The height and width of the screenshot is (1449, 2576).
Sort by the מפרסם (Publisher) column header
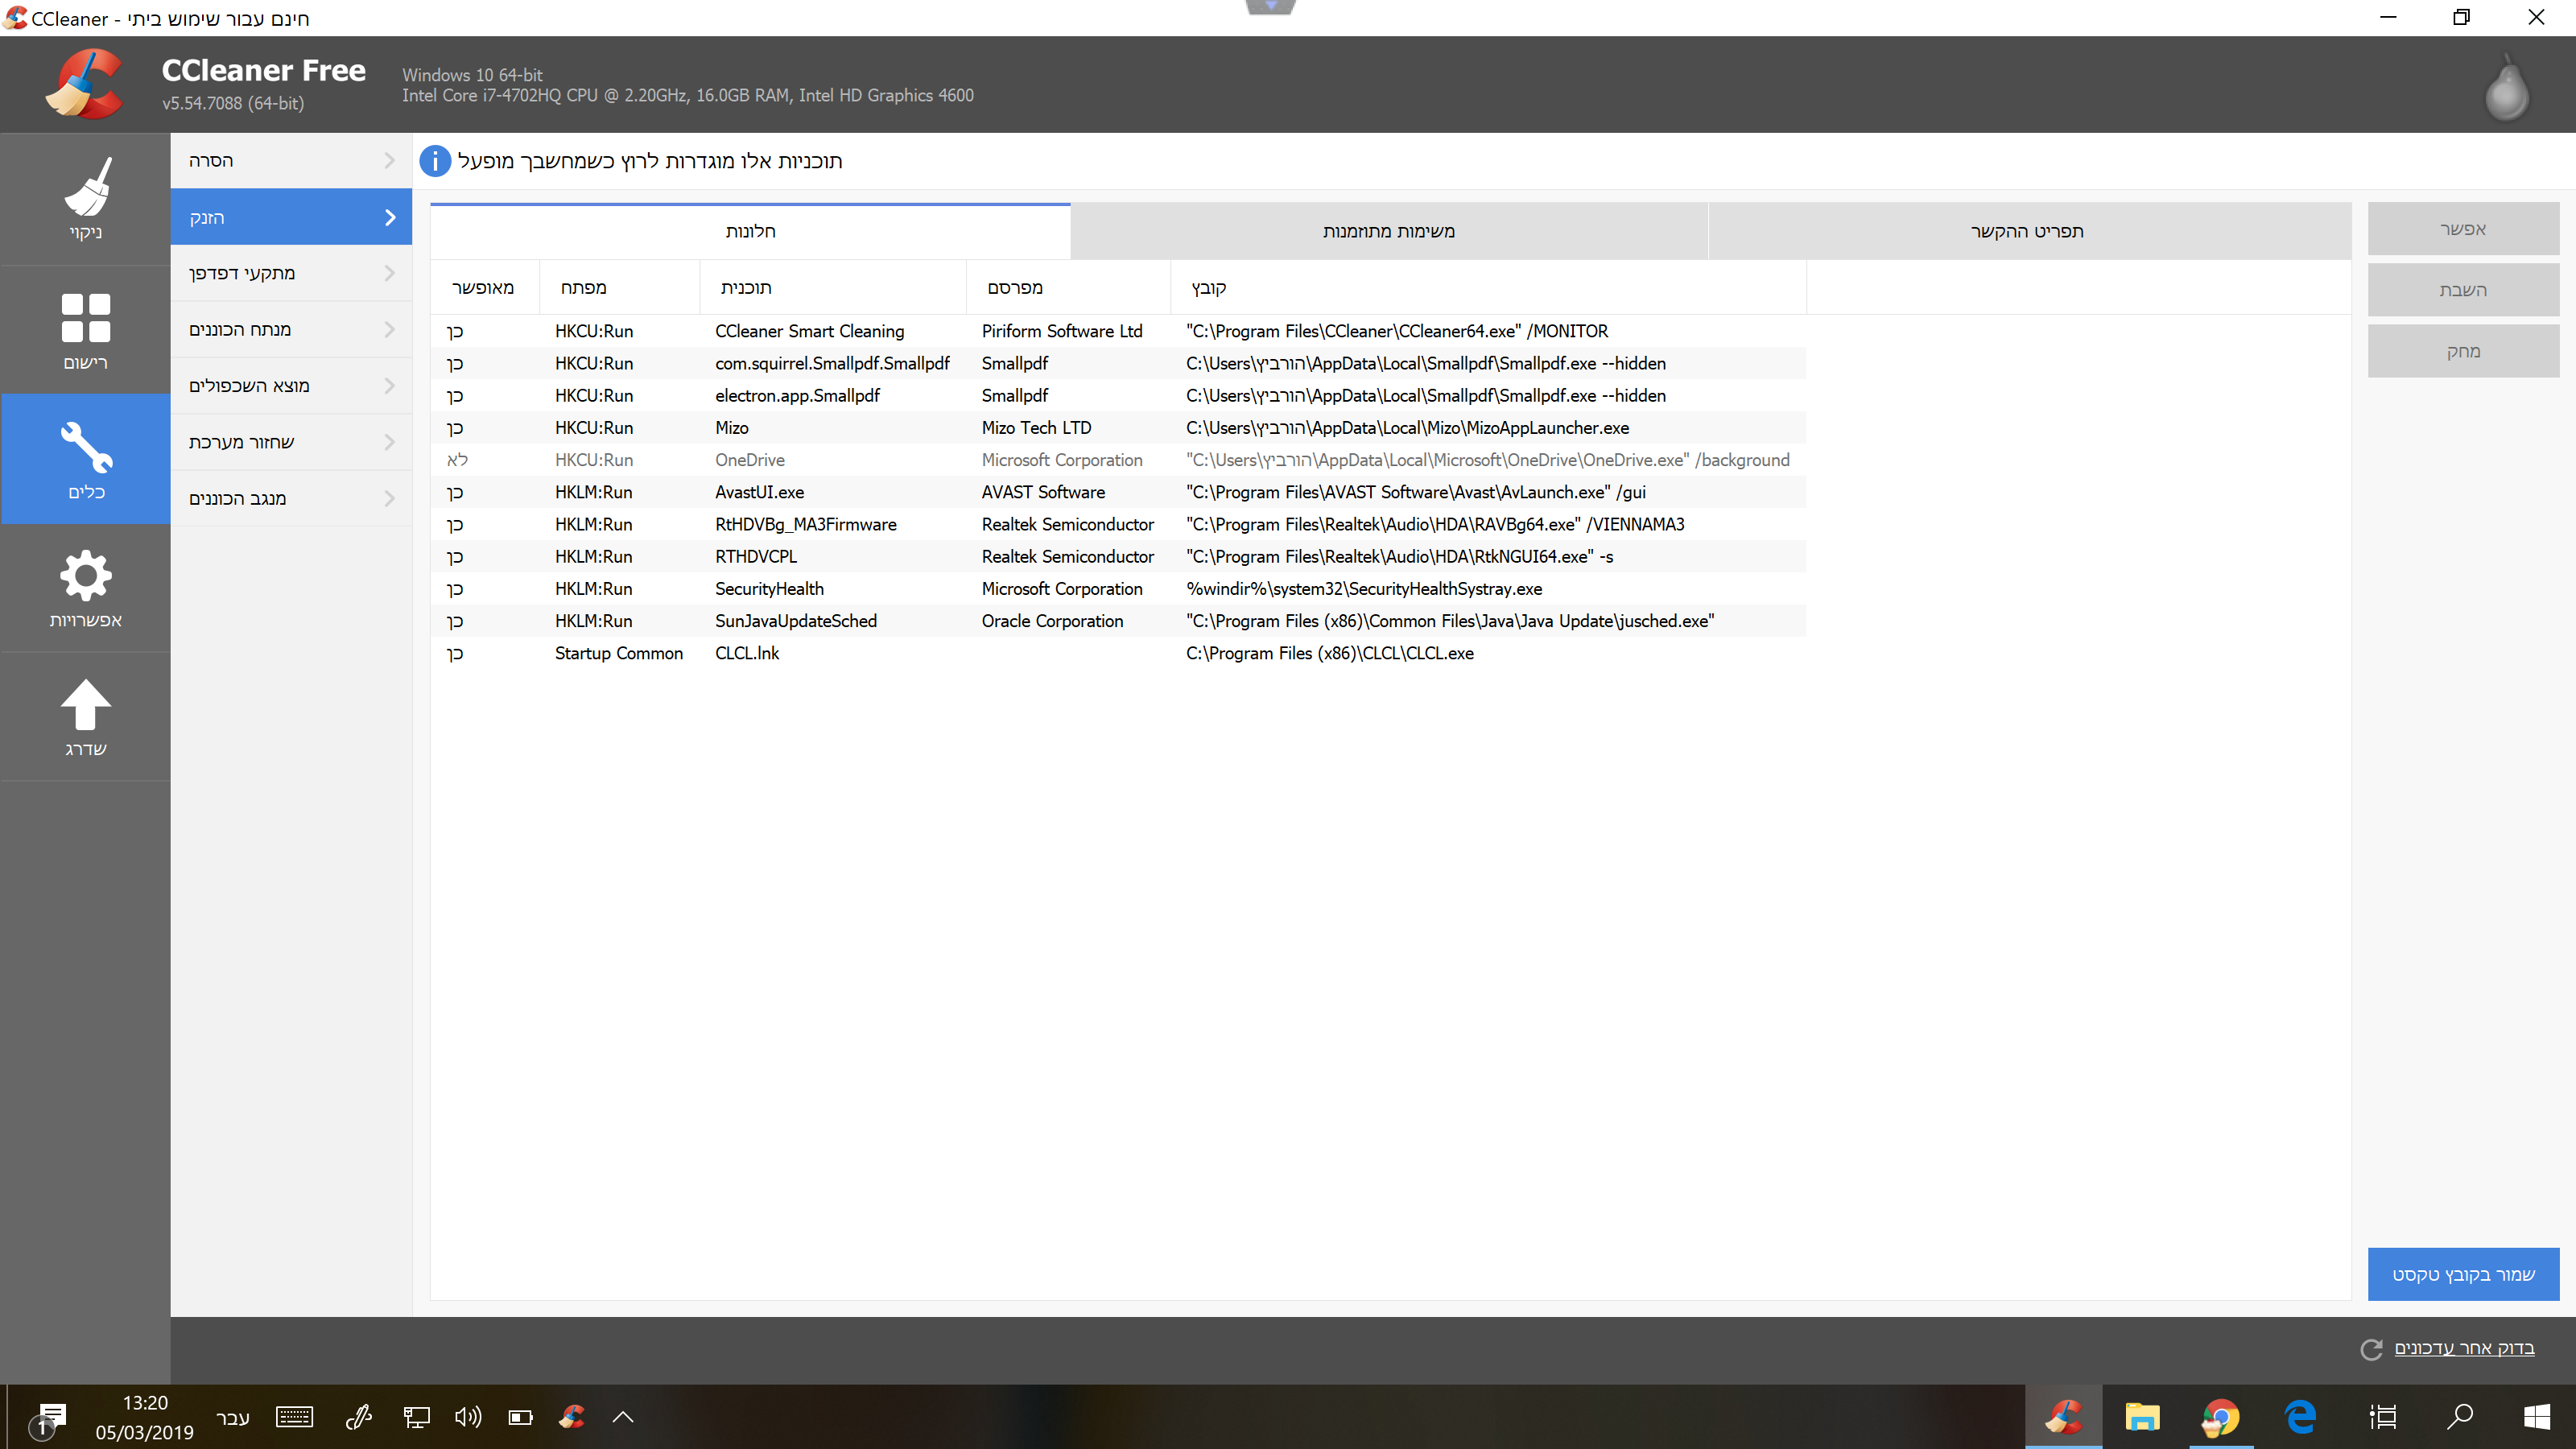[x=1068, y=288]
